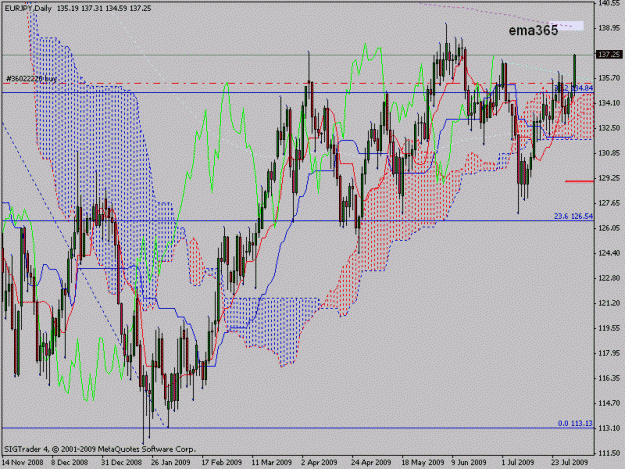Click the 129.25 price axis label
Viewport: 625px width, 469px height.
609,178
